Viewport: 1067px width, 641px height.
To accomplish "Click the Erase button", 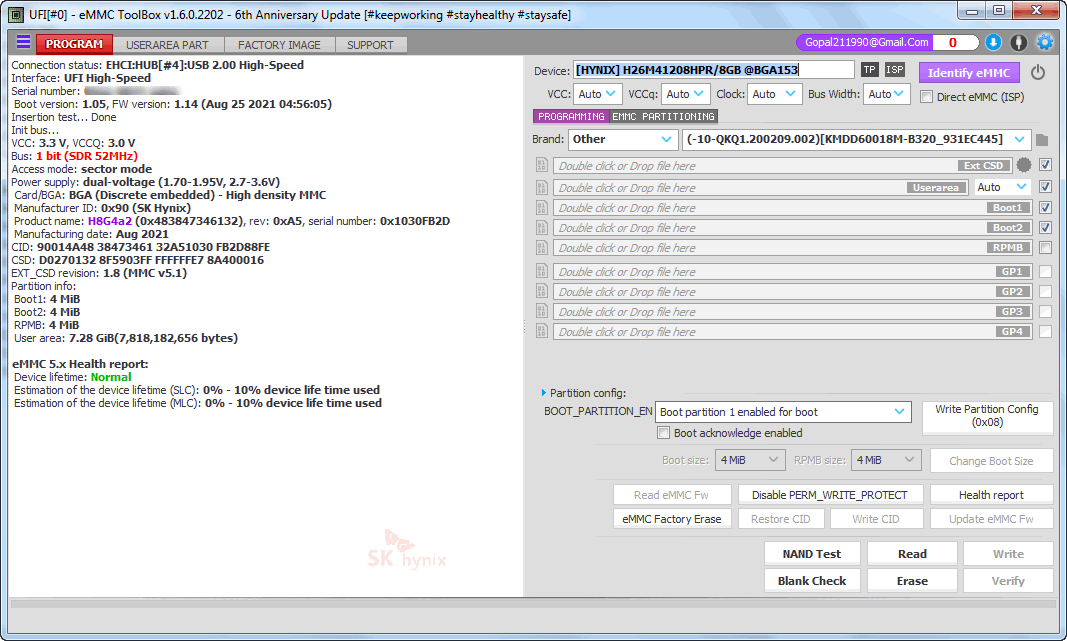I will click(x=912, y=580).
